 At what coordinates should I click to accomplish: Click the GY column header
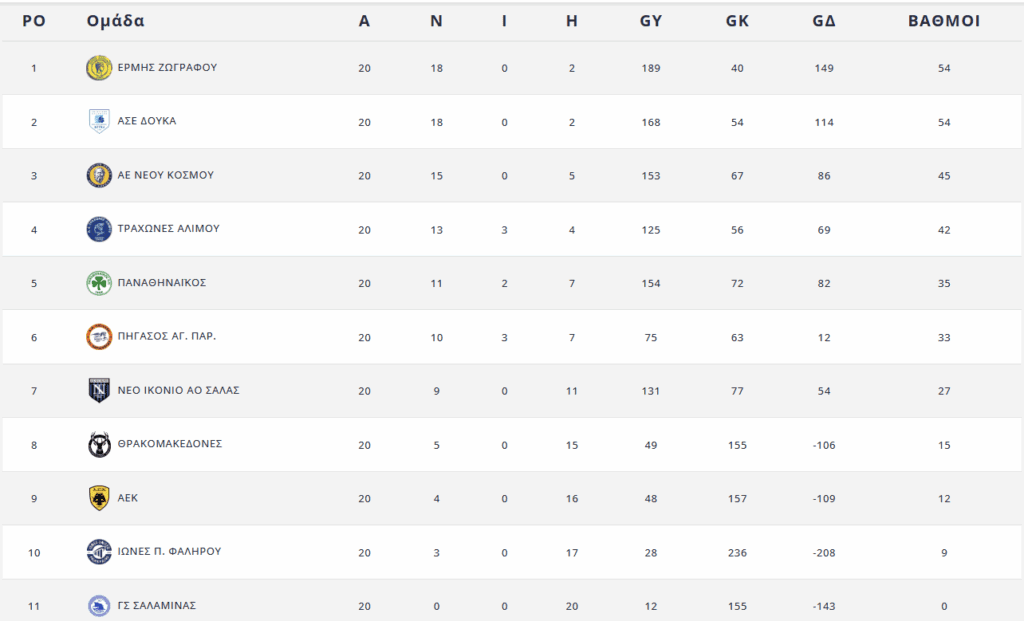(651, 21)
